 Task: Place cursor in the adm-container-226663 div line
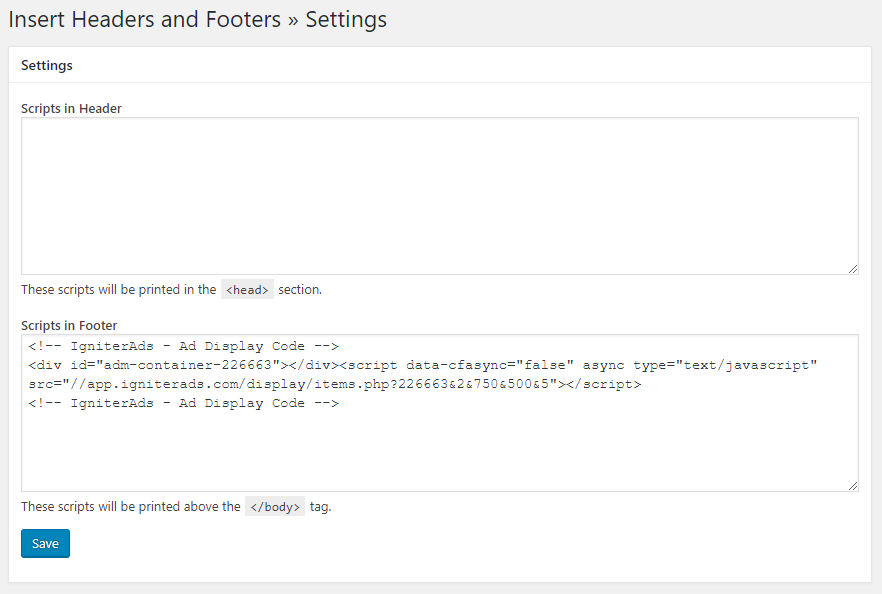(422, 365)
